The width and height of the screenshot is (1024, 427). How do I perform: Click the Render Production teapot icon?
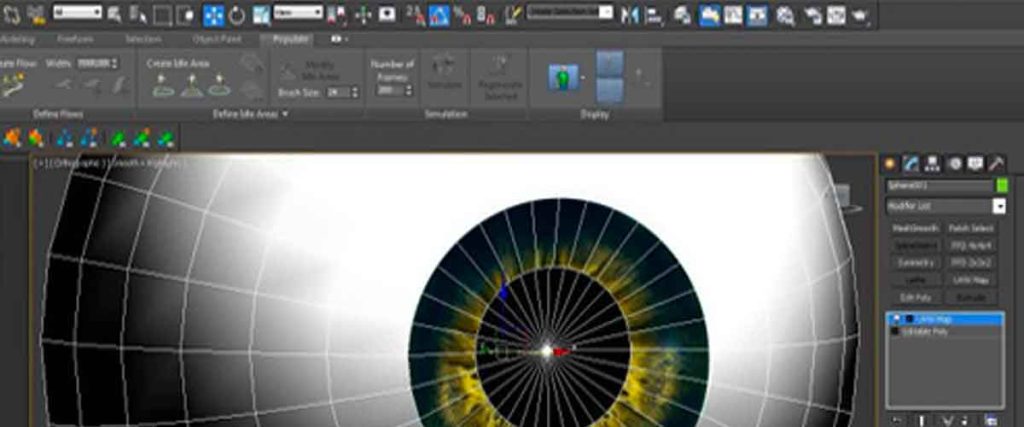pos(860,14)
